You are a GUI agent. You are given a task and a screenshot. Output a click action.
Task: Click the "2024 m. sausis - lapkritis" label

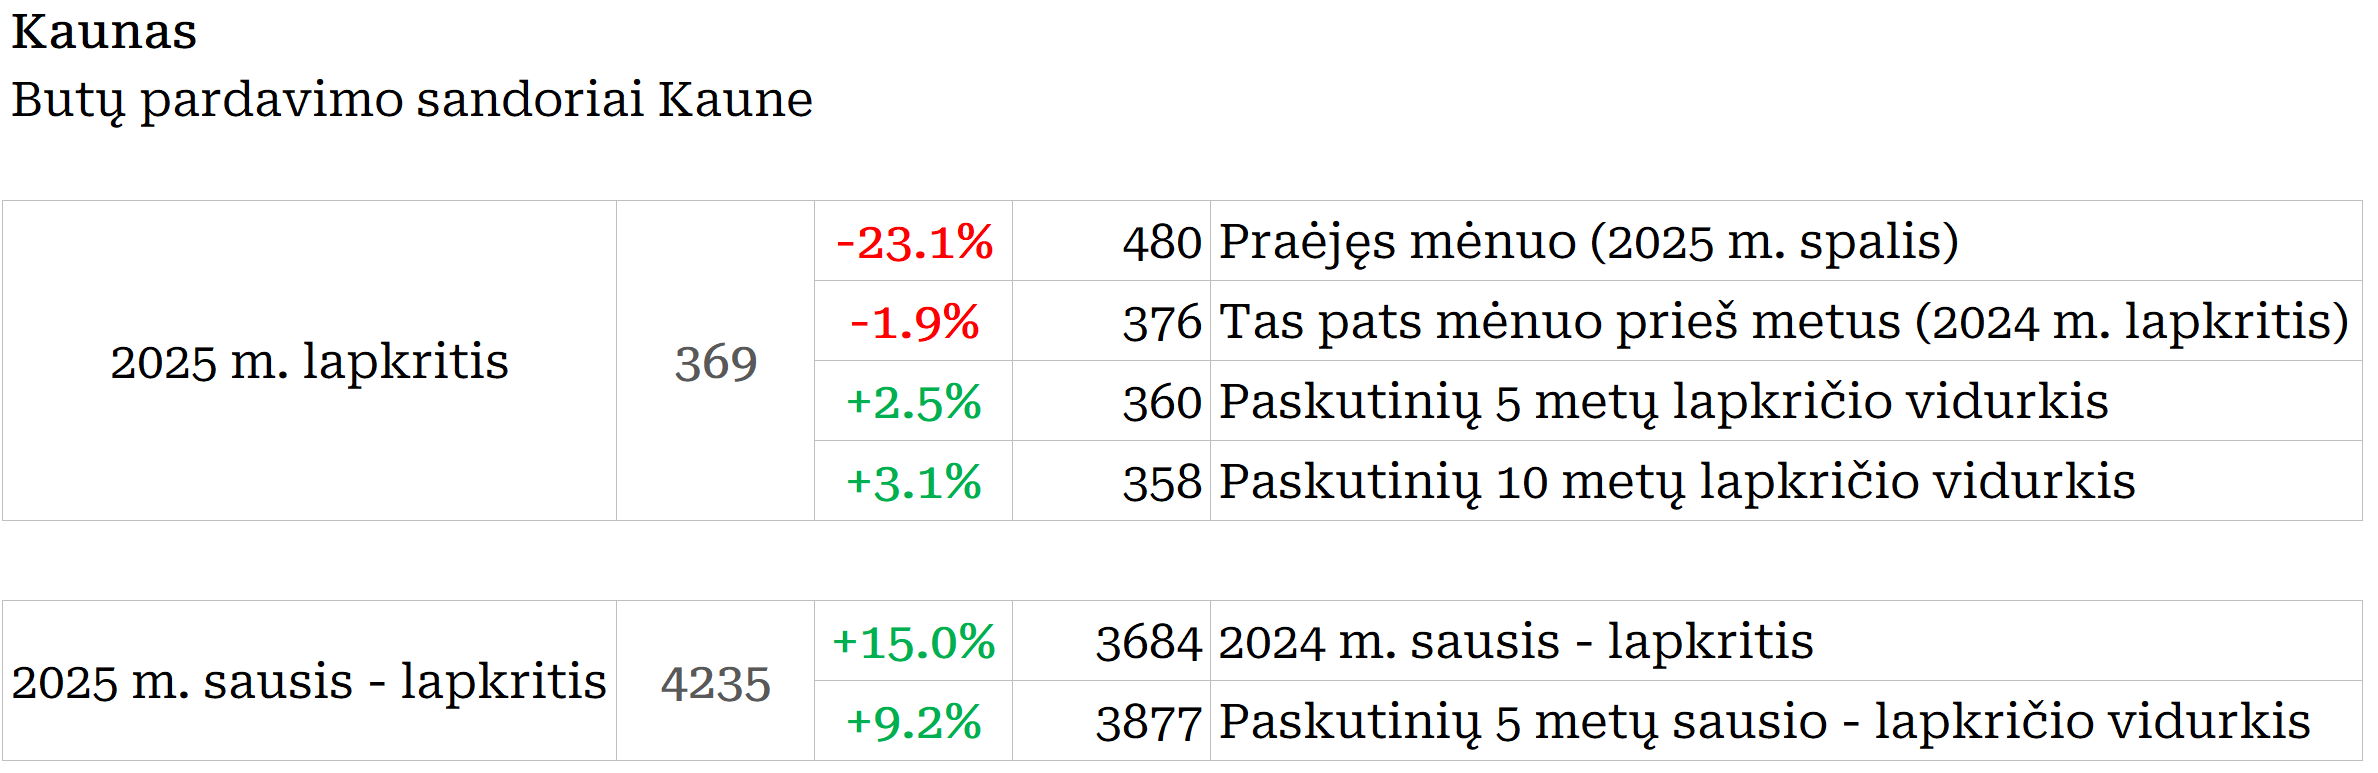[1515, 642]
